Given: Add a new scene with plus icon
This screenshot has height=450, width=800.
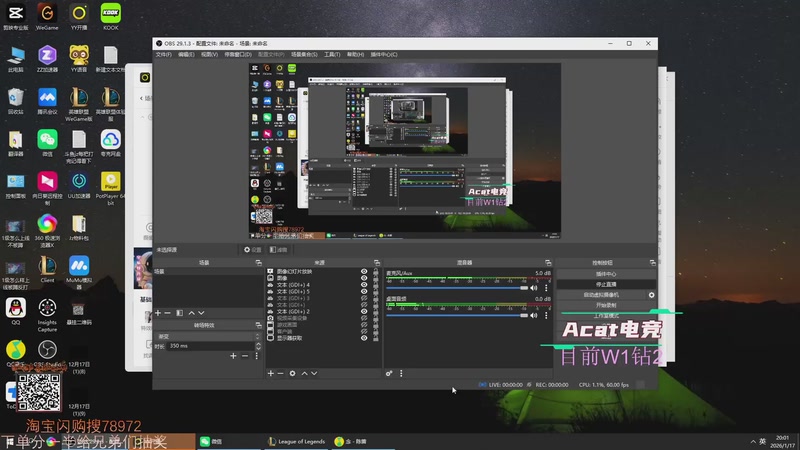Looking at the screenshot, I should point(158,313).
